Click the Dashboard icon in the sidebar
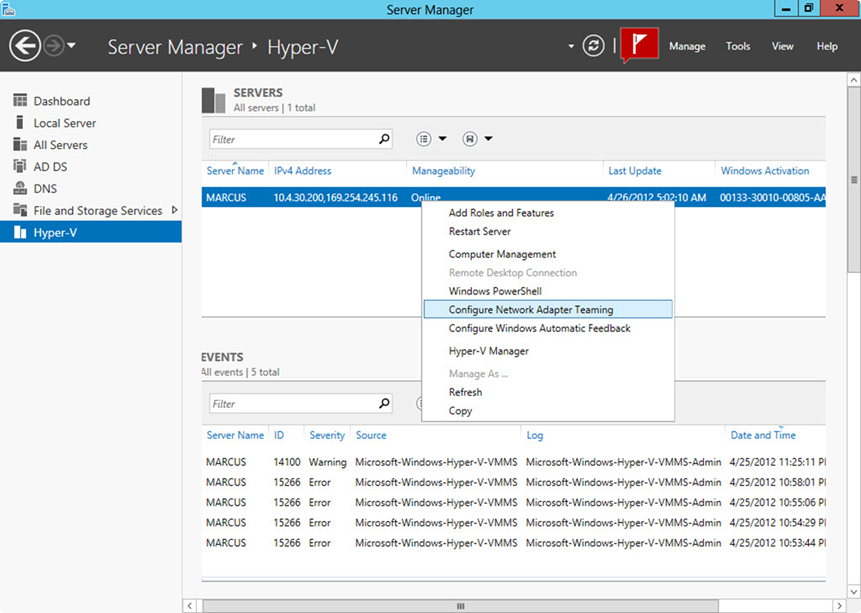Image resolution: width=861 pixels, height=613 pixels. point(20,101)
